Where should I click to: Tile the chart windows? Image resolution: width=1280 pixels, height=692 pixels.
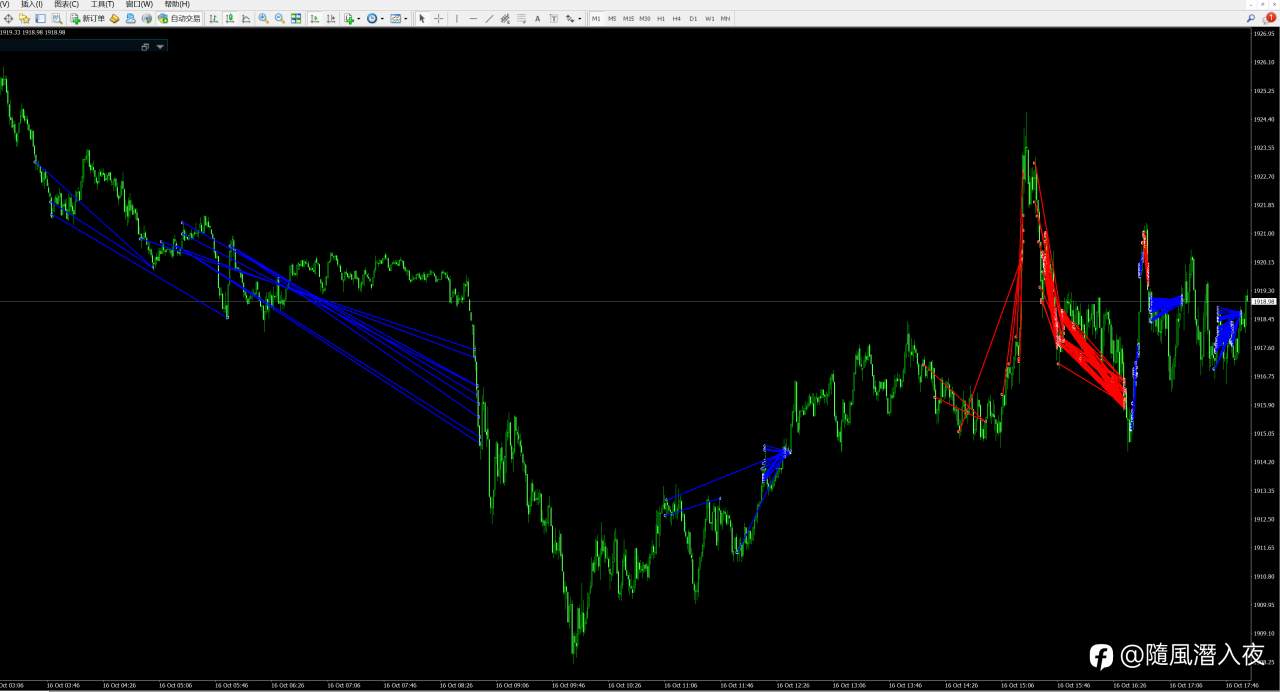[296, 18]
